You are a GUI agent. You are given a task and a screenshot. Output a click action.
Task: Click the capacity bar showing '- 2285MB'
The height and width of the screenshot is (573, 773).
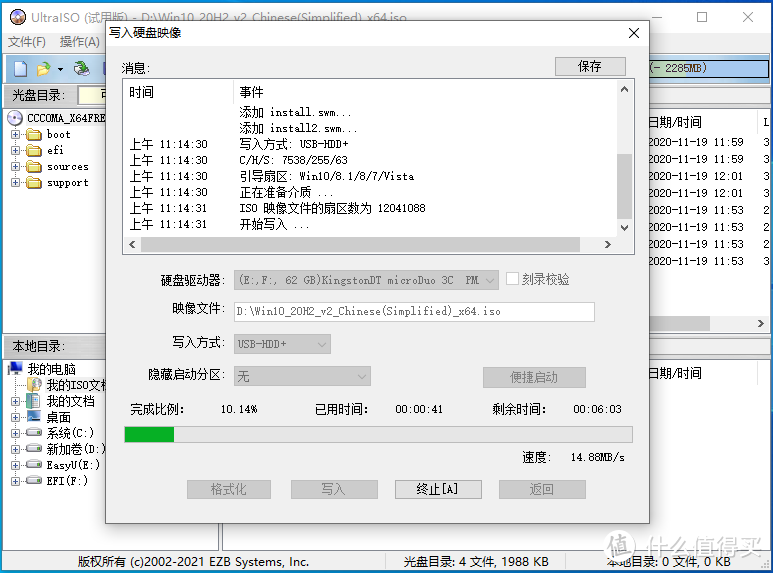709,68
